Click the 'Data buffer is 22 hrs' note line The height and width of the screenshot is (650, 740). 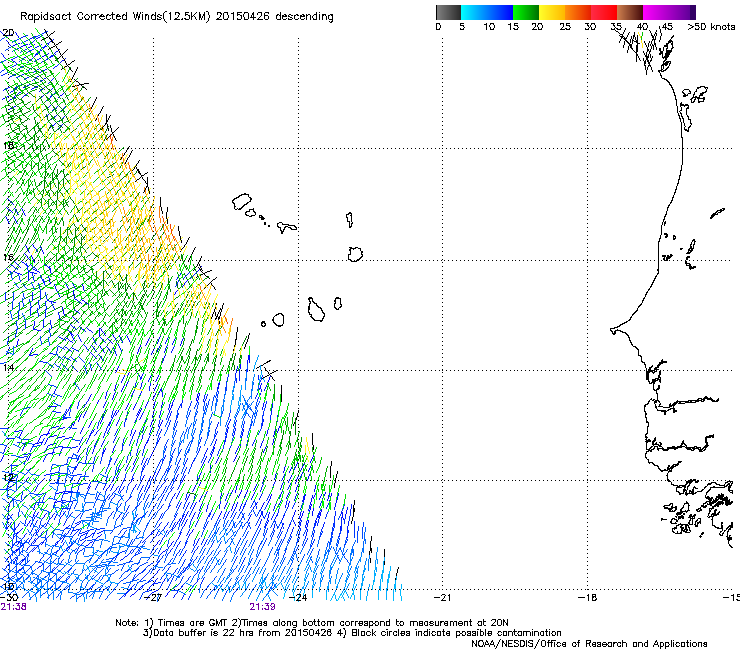[352, 633]
